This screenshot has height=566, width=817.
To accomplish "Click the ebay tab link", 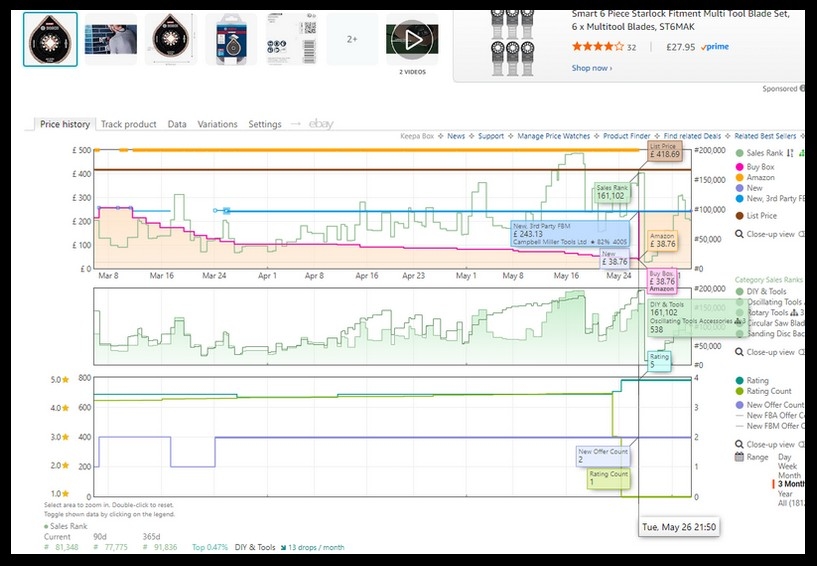I will point(321,124).
